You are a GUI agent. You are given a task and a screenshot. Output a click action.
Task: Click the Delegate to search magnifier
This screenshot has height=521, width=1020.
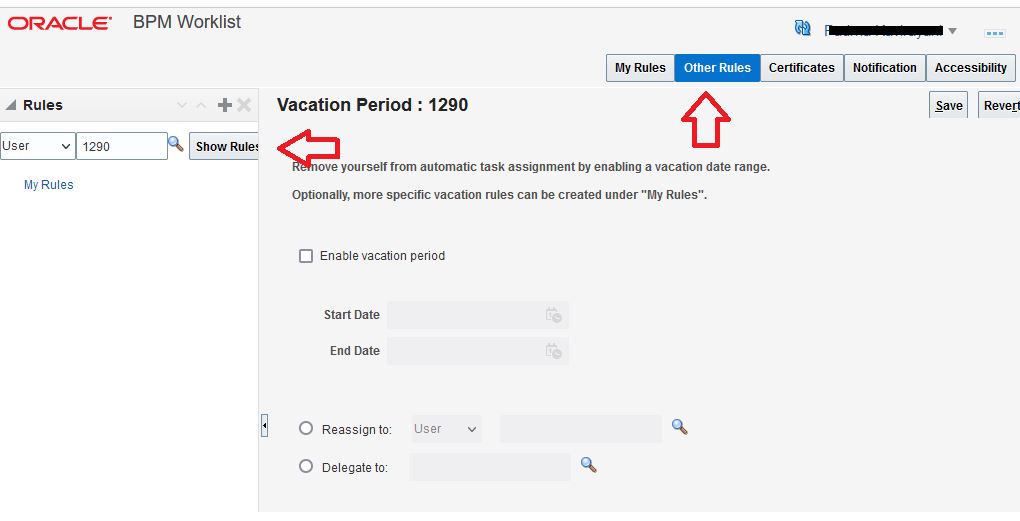(x=589, y=465)
